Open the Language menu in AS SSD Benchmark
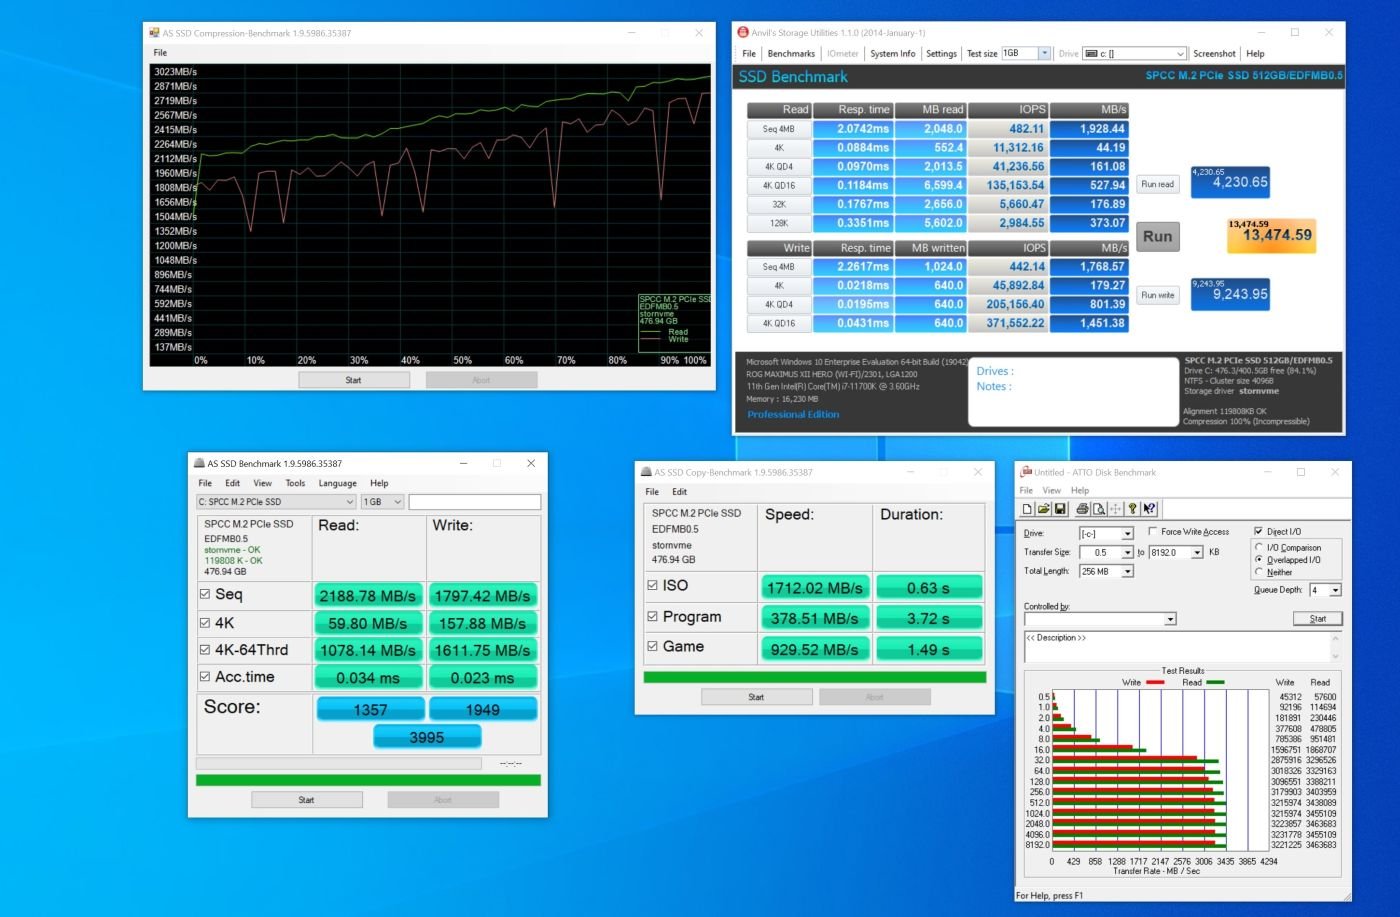Viewport: 1400px width, 917px height. 338,483
